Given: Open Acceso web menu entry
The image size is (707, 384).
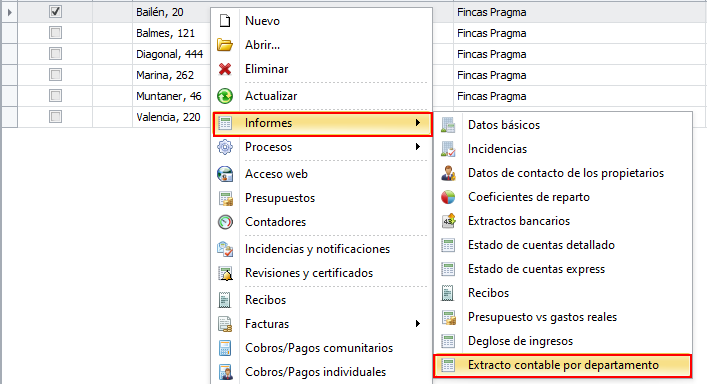Looking at the screenshot, I should tap(276, 174).
